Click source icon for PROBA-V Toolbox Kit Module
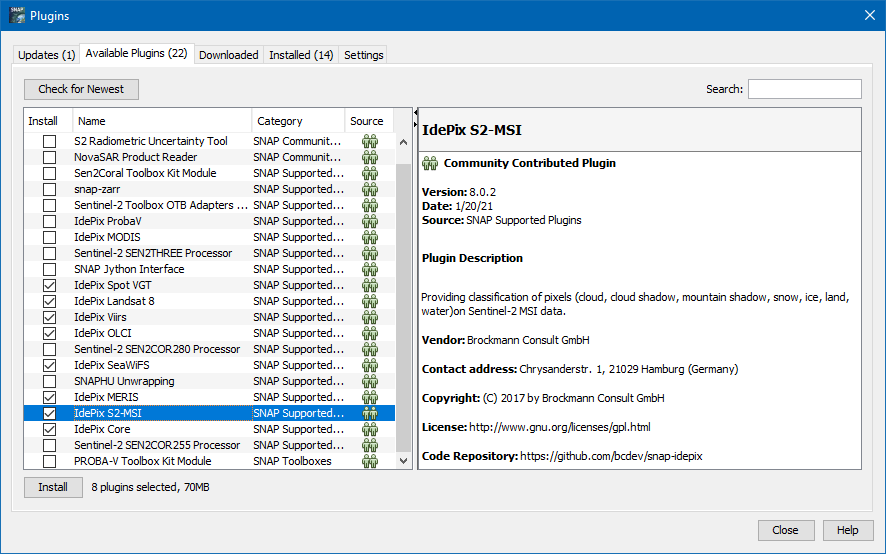Image resolution: width=886 pixels, height=554 pixels. 370,461
